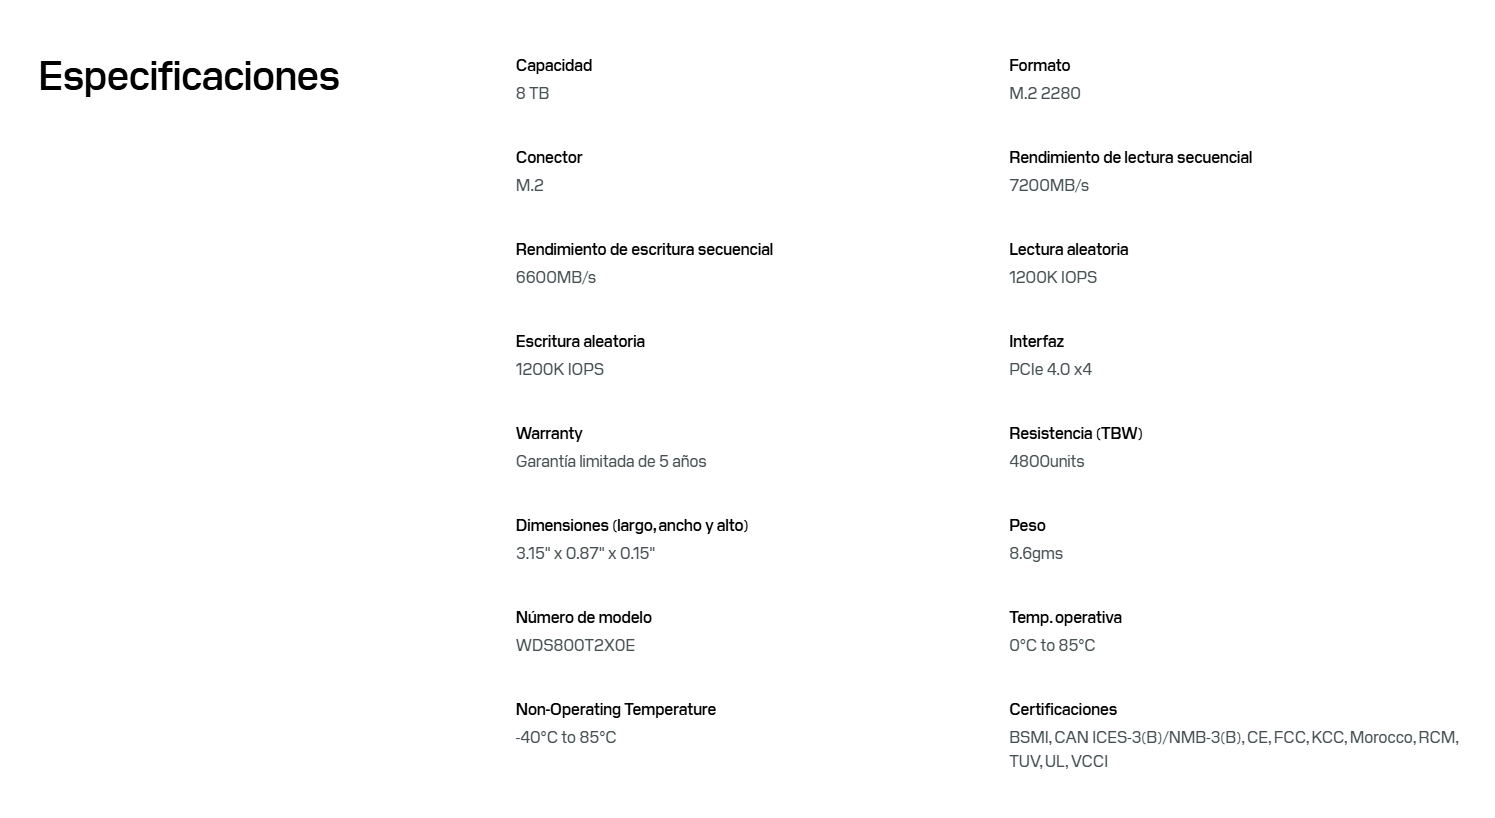
Task: Click the Interfaz PCIe 4.0 x4 value
Action: (x=1050, y=369)
